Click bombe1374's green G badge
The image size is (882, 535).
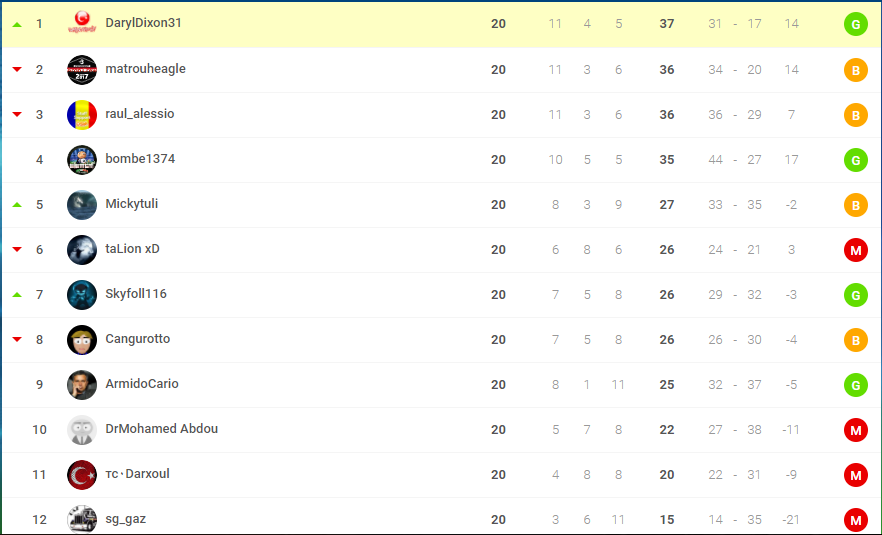pos(856,160)
